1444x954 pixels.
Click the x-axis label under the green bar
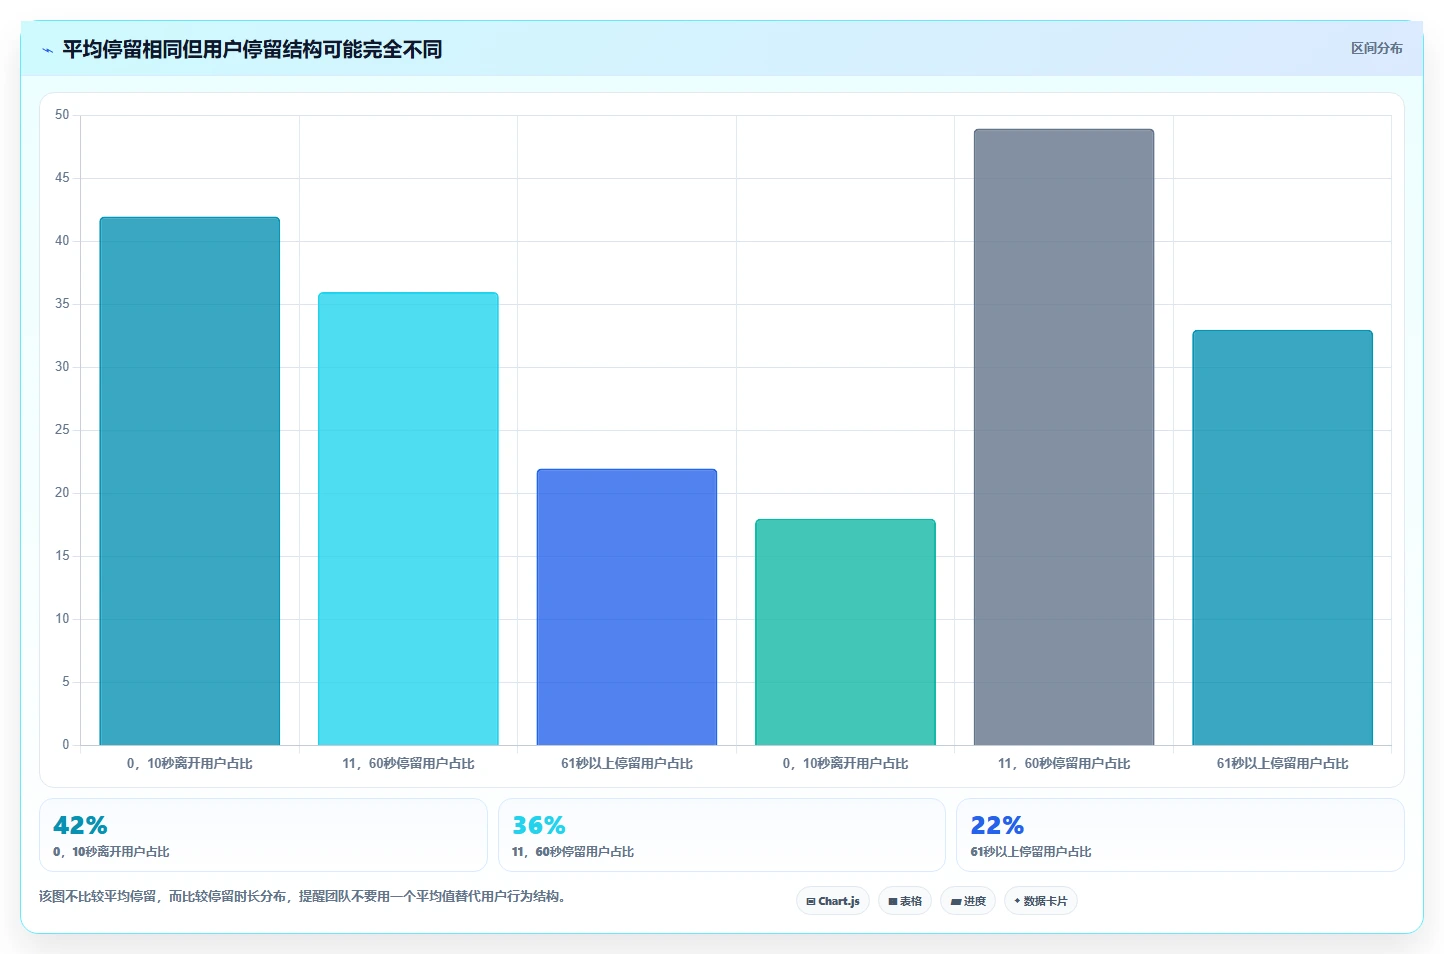click(845, 763)
